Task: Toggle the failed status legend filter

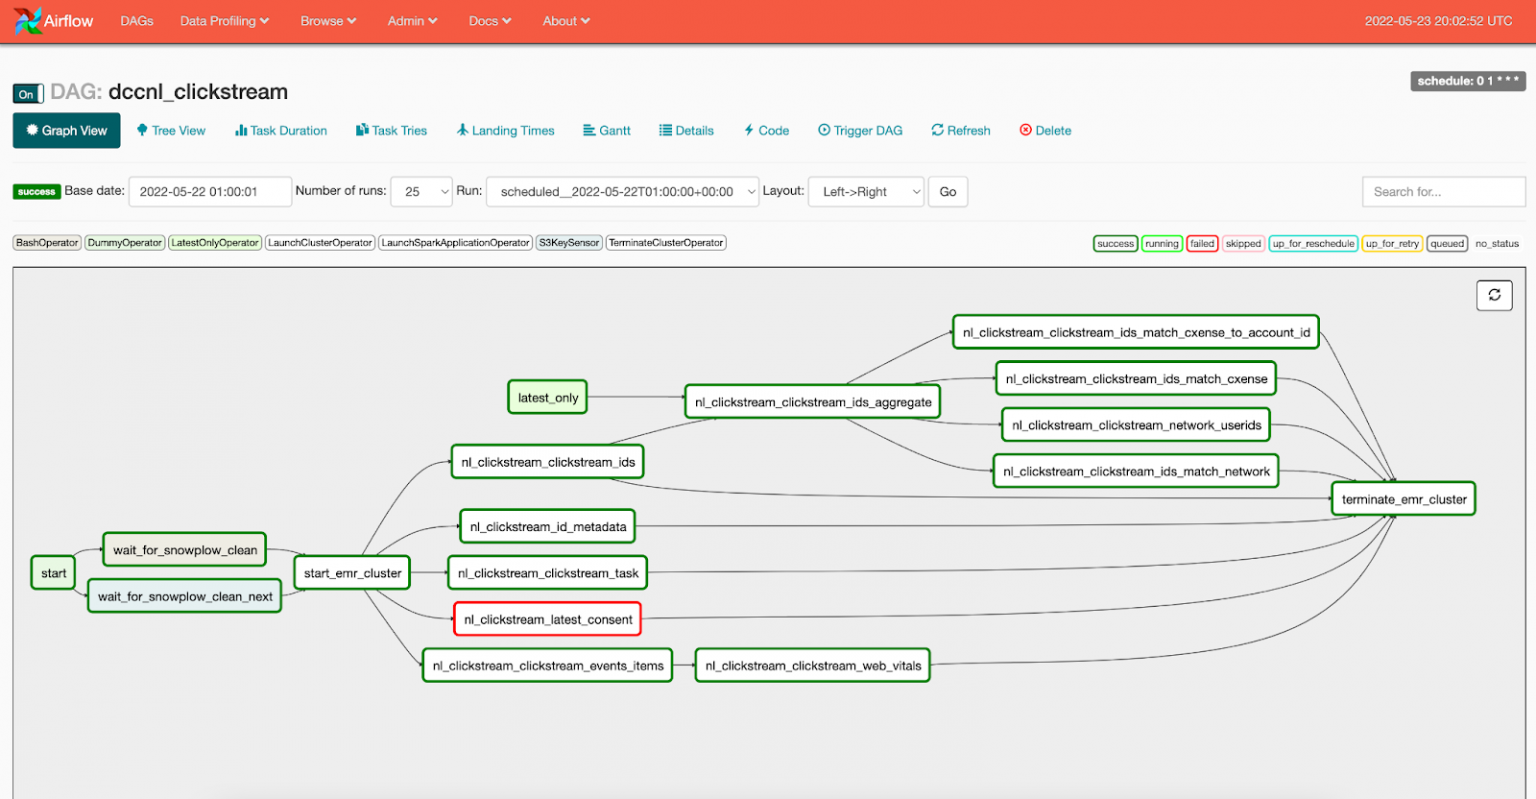Action: click(x=1202, y=244)
